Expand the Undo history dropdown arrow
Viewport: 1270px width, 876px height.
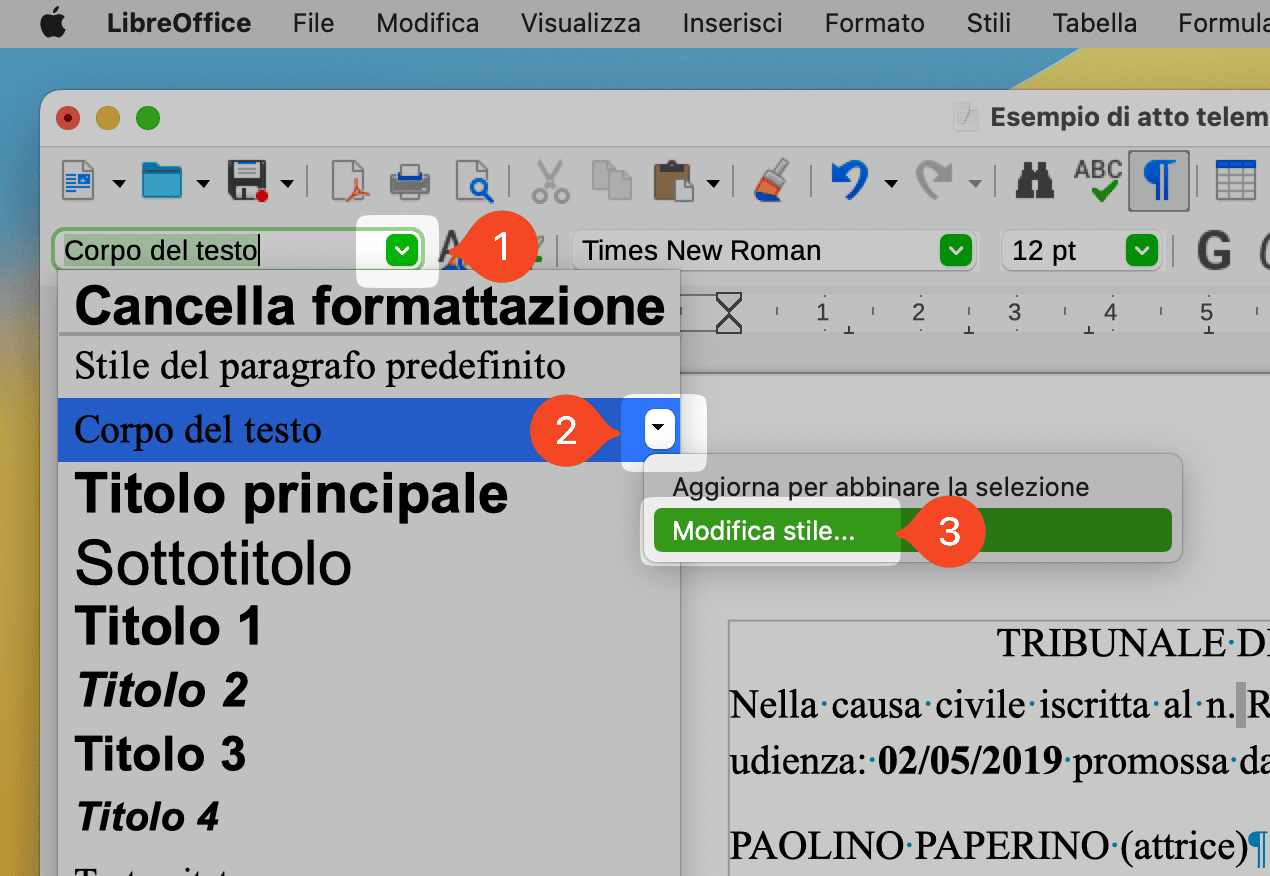tap(890, 183)
